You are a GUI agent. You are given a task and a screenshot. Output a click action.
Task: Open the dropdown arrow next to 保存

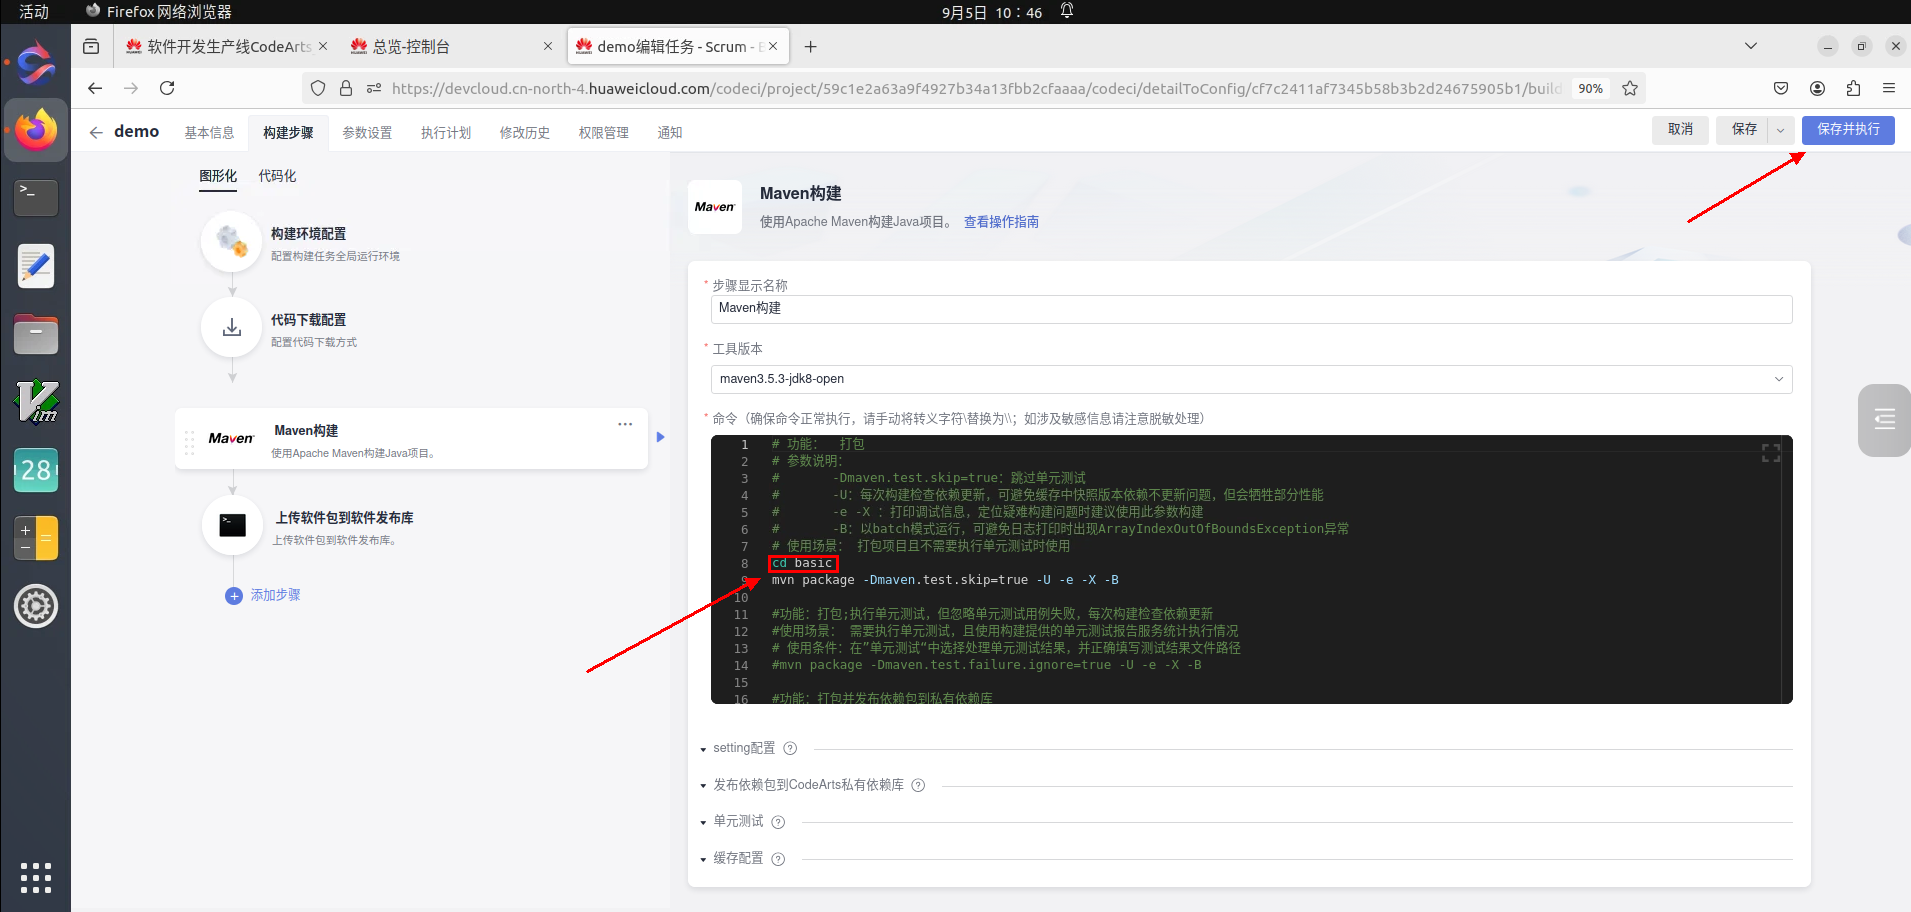(1780, 130)
